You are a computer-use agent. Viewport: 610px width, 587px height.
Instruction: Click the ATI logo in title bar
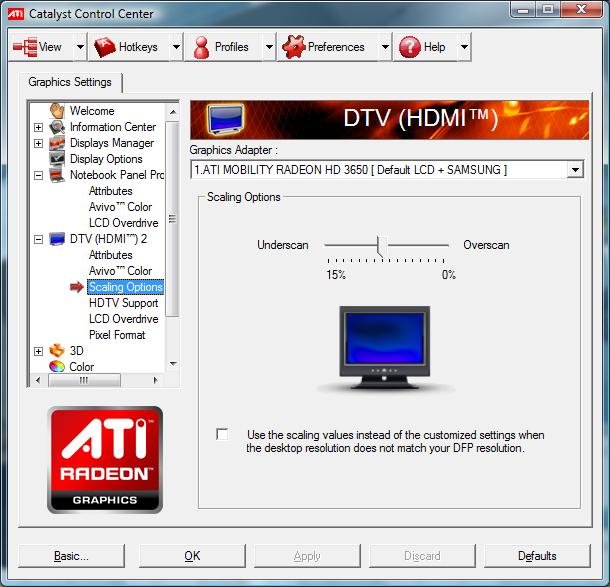pos(16,14)
